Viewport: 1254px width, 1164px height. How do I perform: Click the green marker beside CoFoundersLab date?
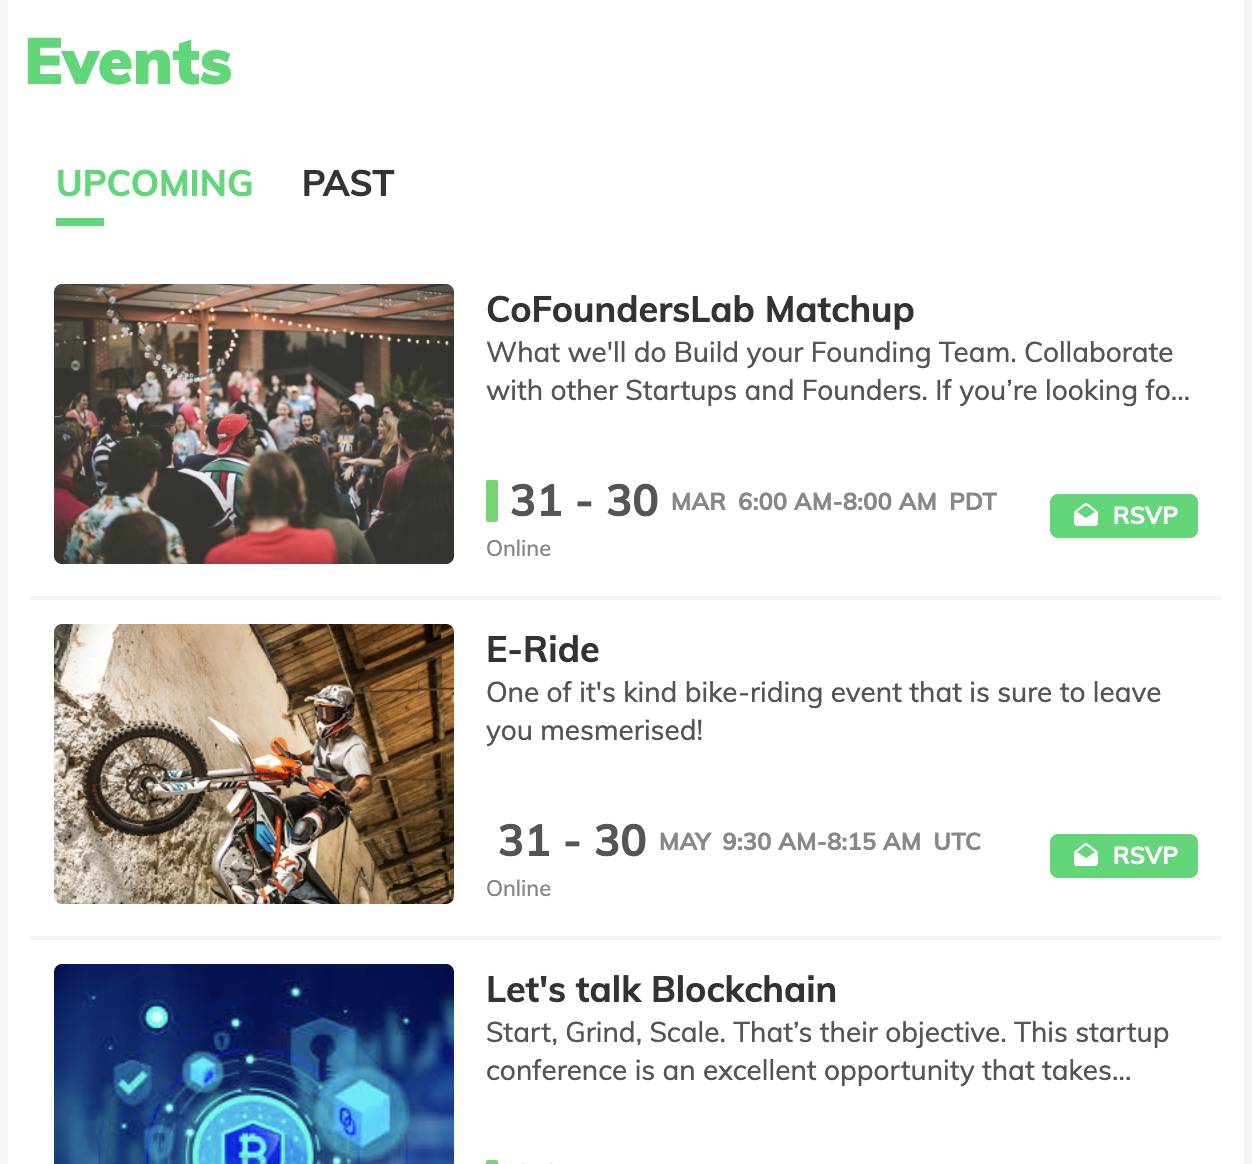(x=492, y=501)
